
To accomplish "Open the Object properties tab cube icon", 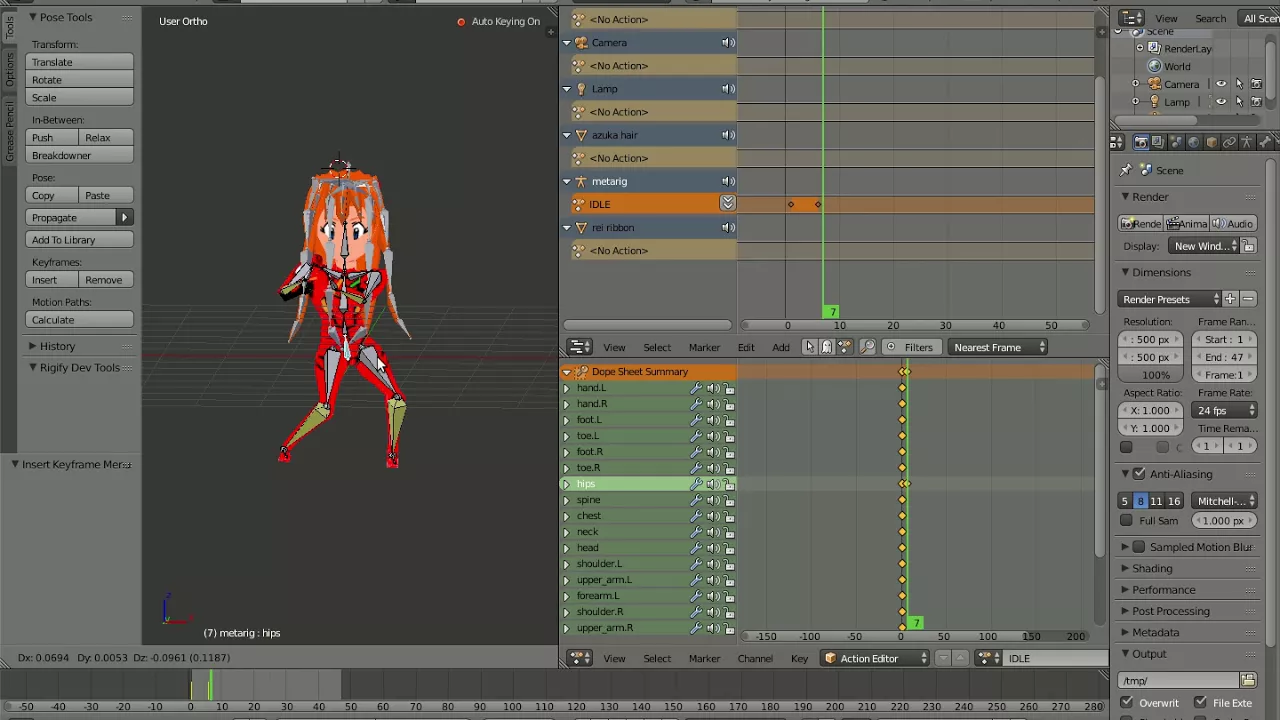I will tap(1211, 142).
